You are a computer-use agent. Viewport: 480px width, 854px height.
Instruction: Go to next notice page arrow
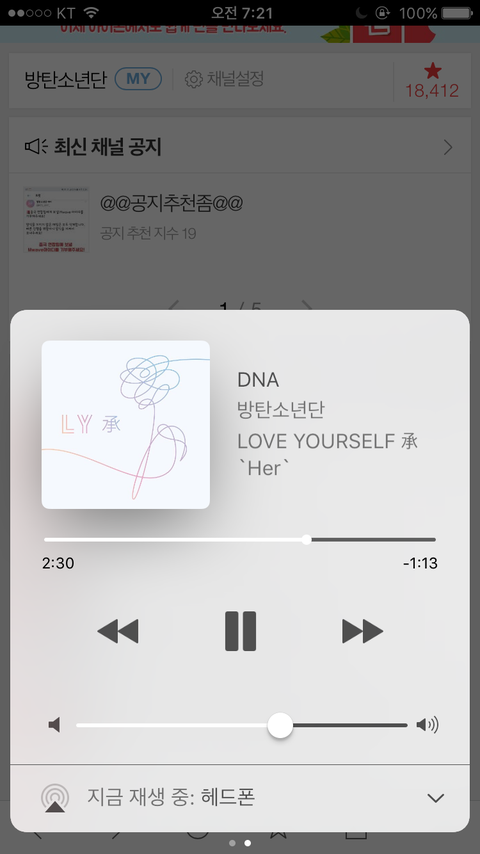(x=307, y=306)
